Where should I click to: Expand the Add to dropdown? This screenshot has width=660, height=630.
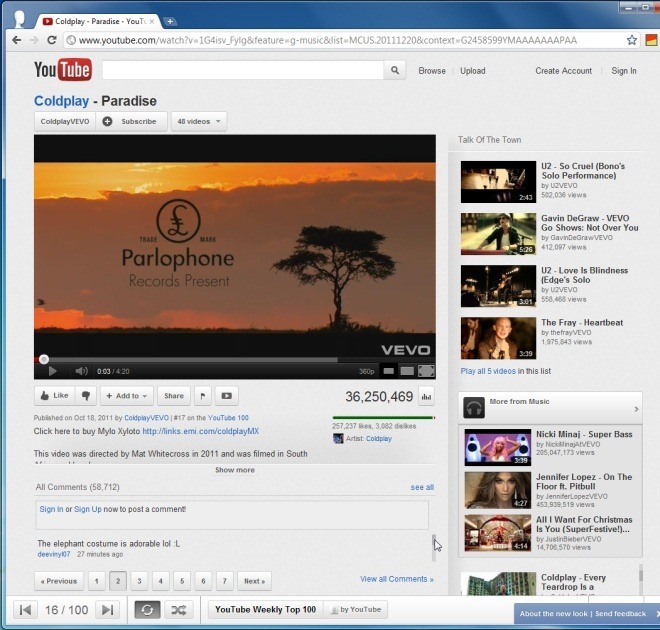click(127, 396)
